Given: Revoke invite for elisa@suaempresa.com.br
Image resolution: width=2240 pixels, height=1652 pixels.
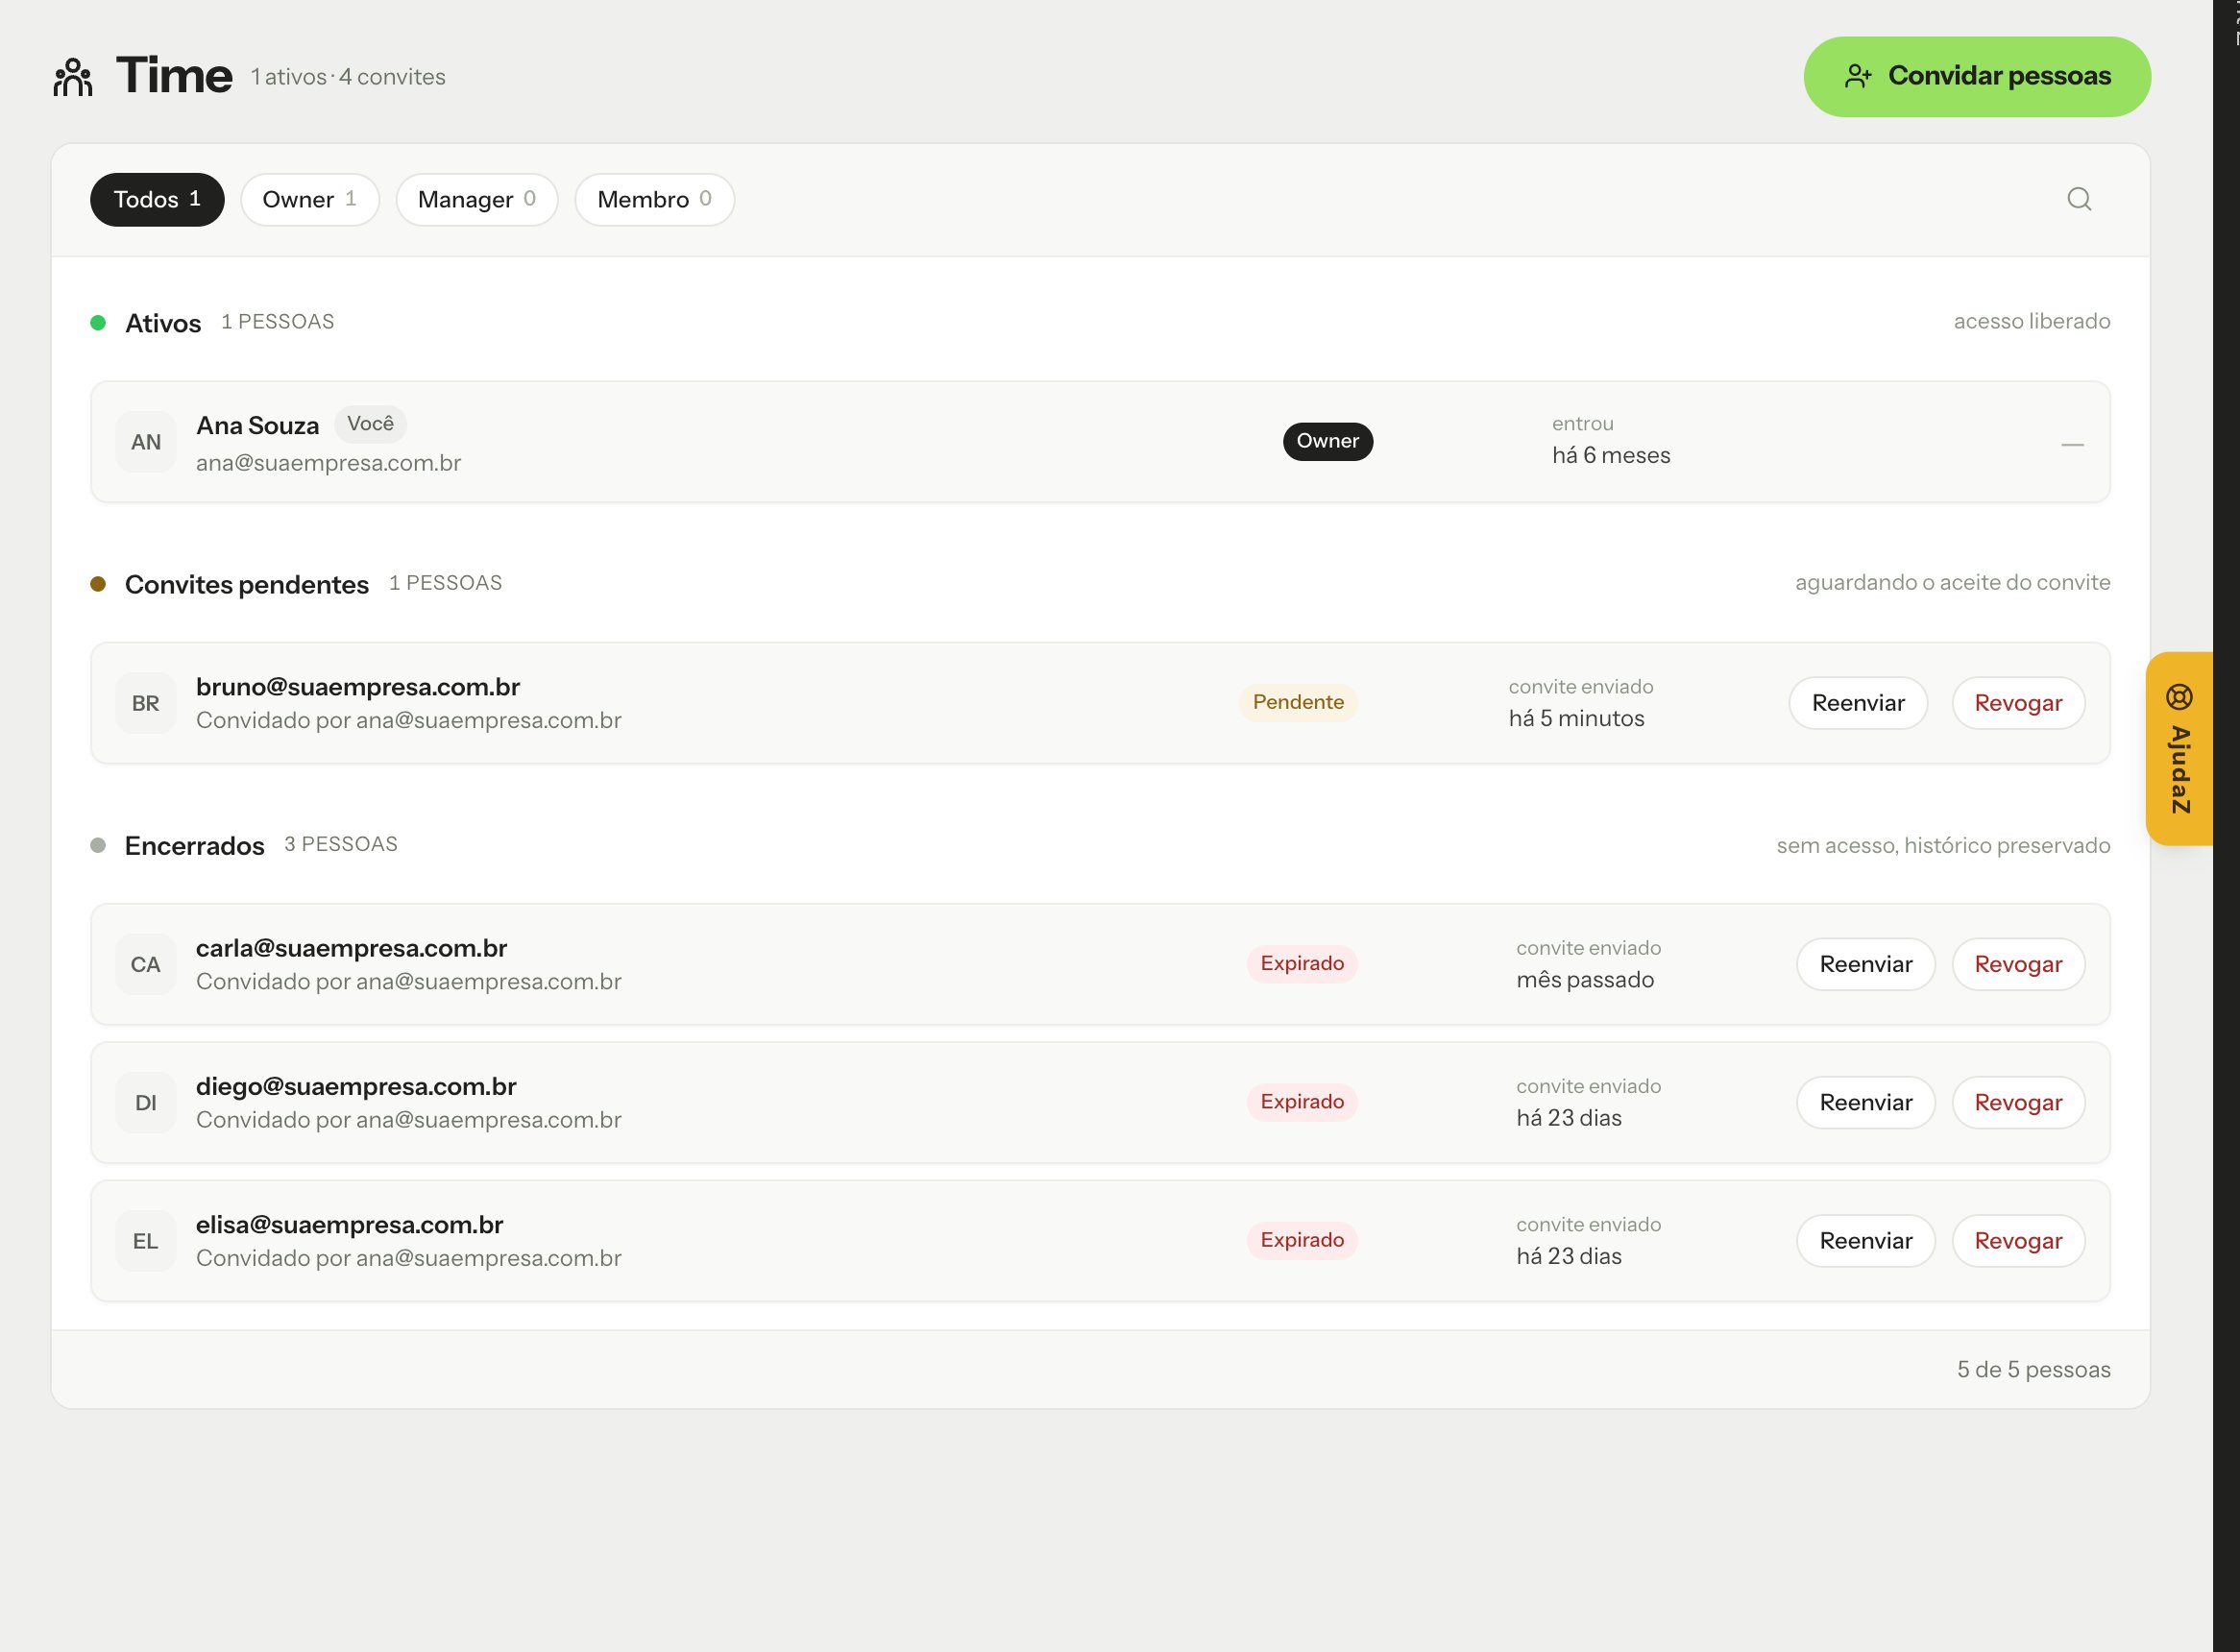Looking at the screenshot, I should click(x=2018, y=1241).
